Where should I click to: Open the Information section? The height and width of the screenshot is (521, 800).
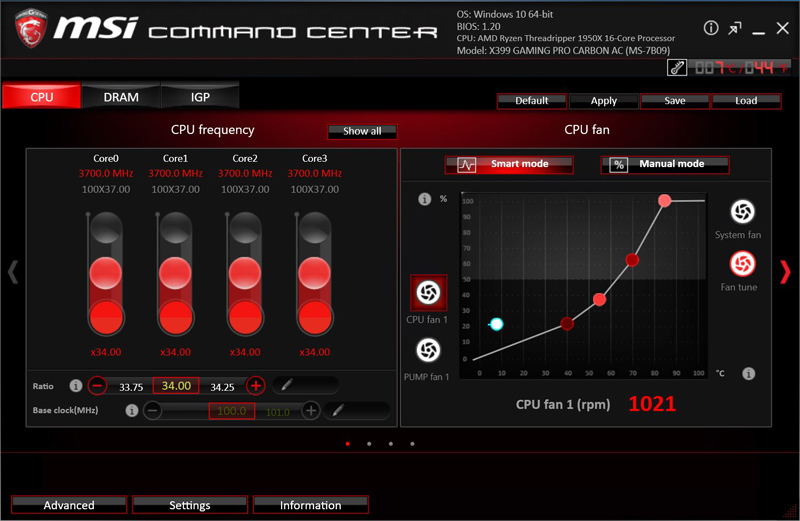coord(310,505)
